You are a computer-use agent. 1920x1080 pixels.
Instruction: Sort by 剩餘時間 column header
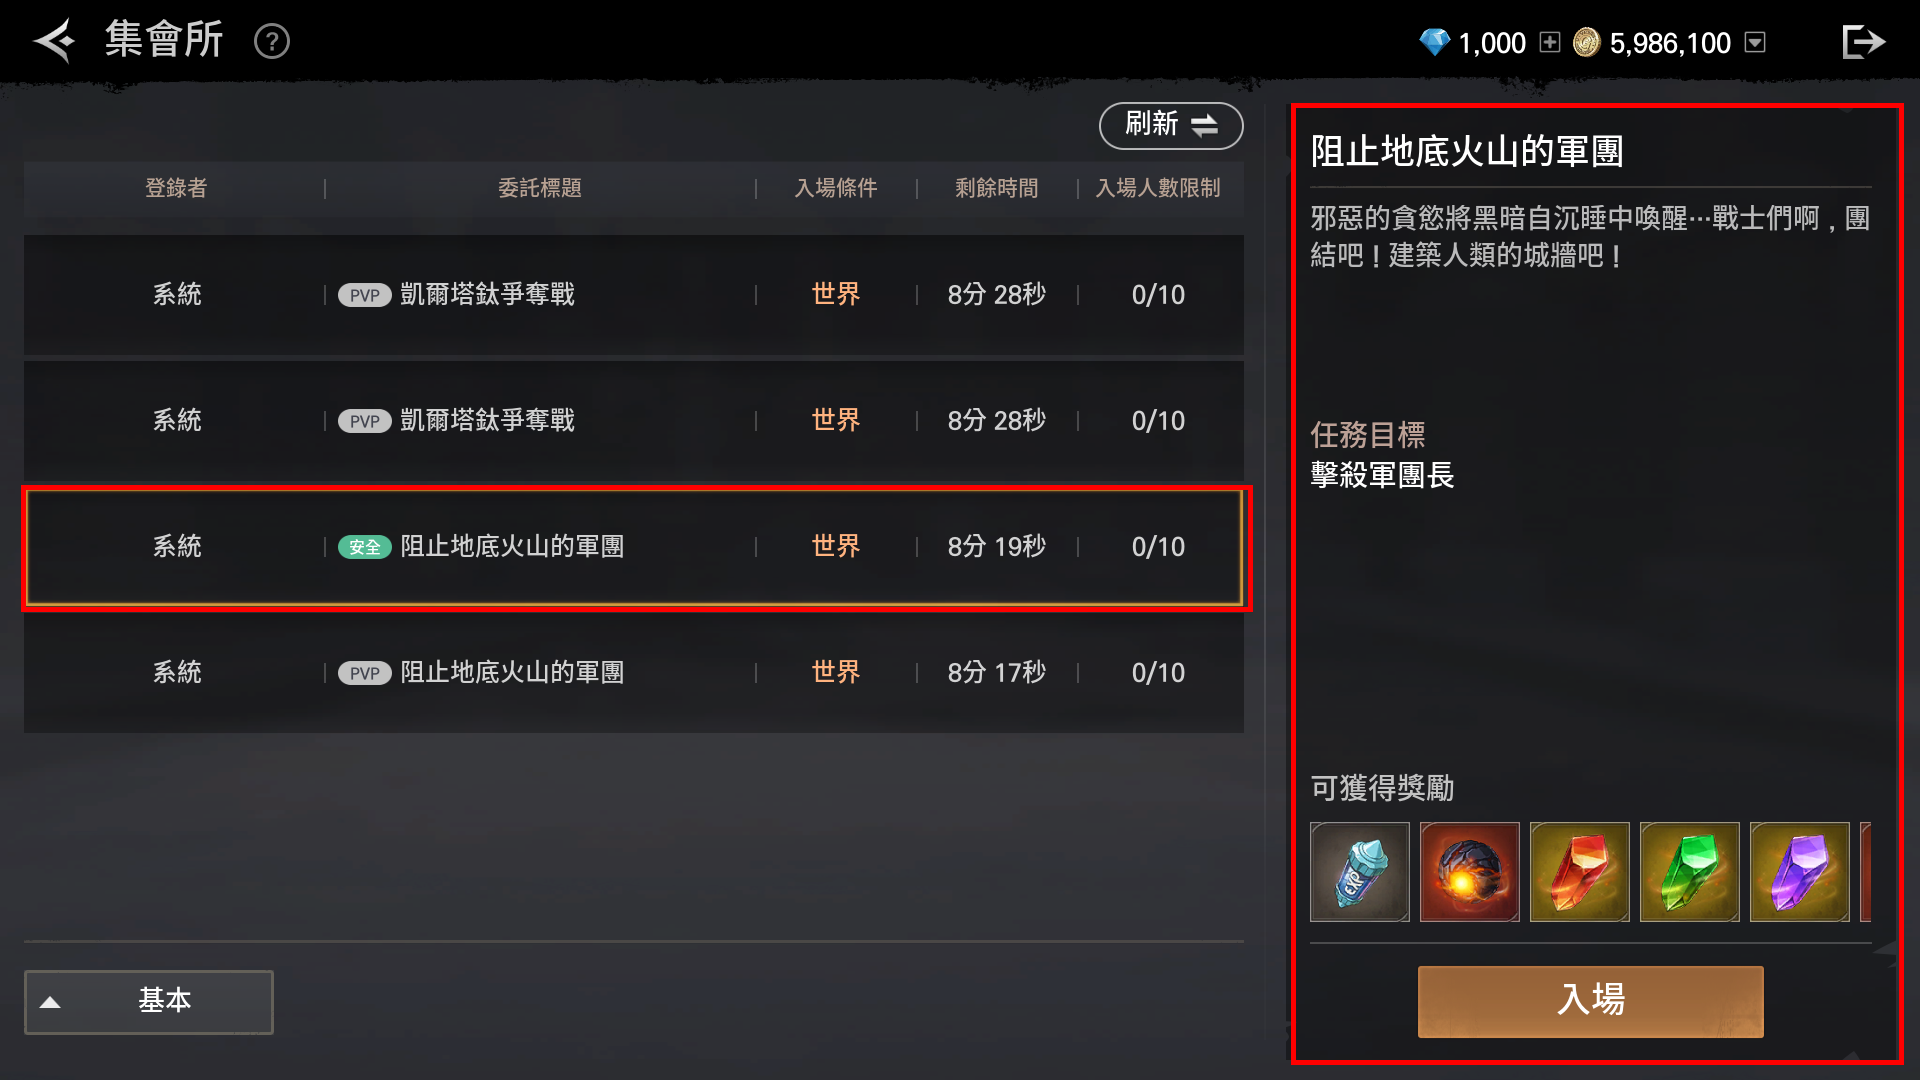click(x=996, y=188)
